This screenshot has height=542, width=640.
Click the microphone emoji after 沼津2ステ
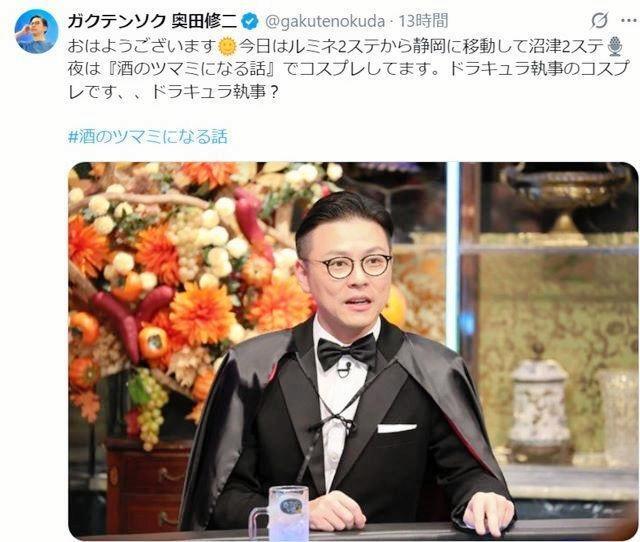pyautogui.click(x=614, y=46)
